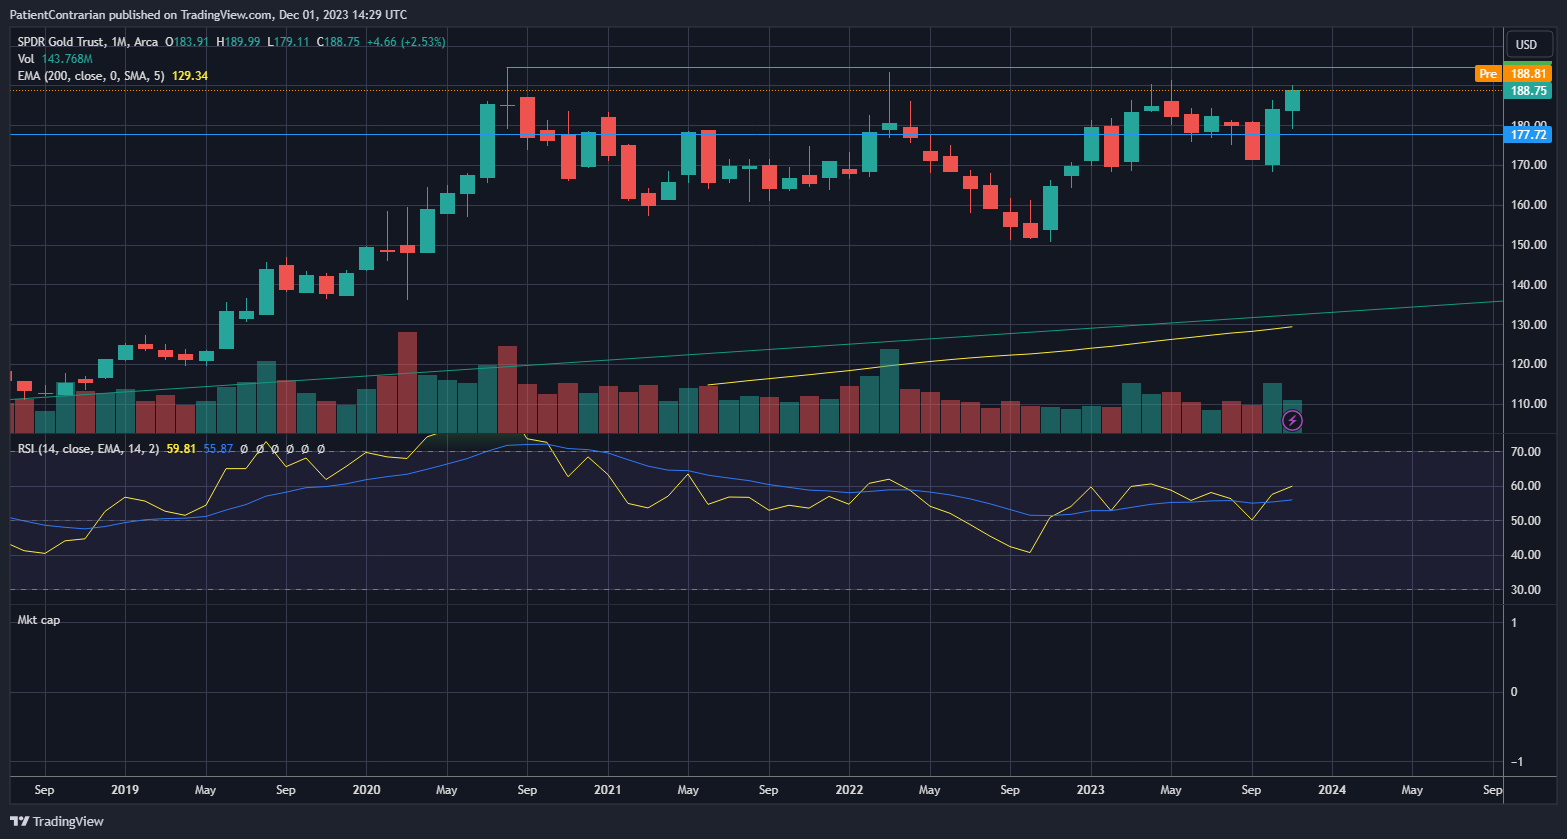Click the price change +4.66 (+2.53%)
The image size is (1567, 839).
(x=406, y=42)
